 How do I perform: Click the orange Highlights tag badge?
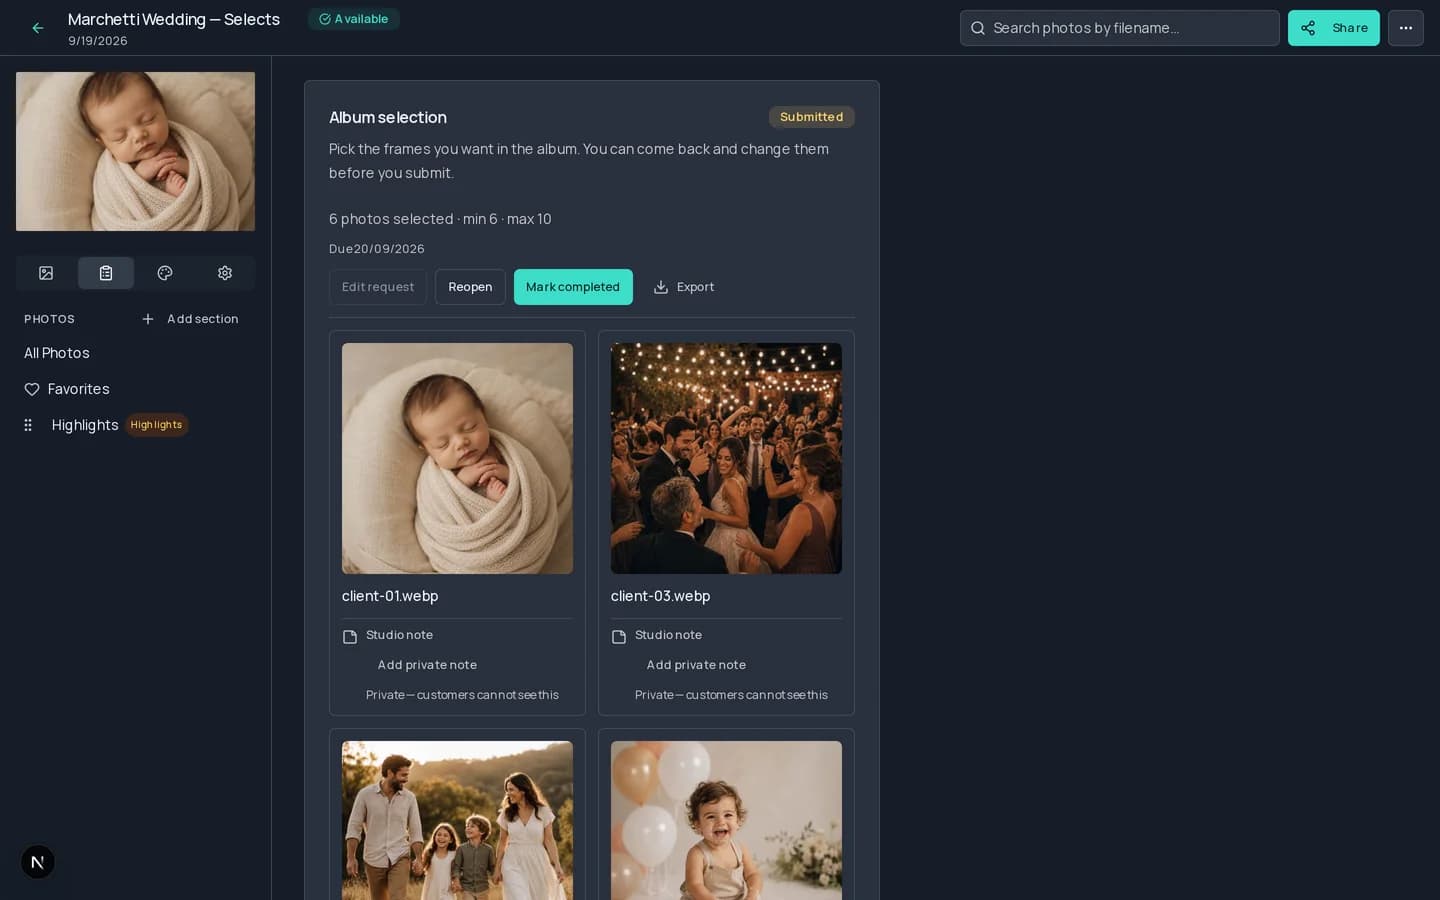coord(156,425)
